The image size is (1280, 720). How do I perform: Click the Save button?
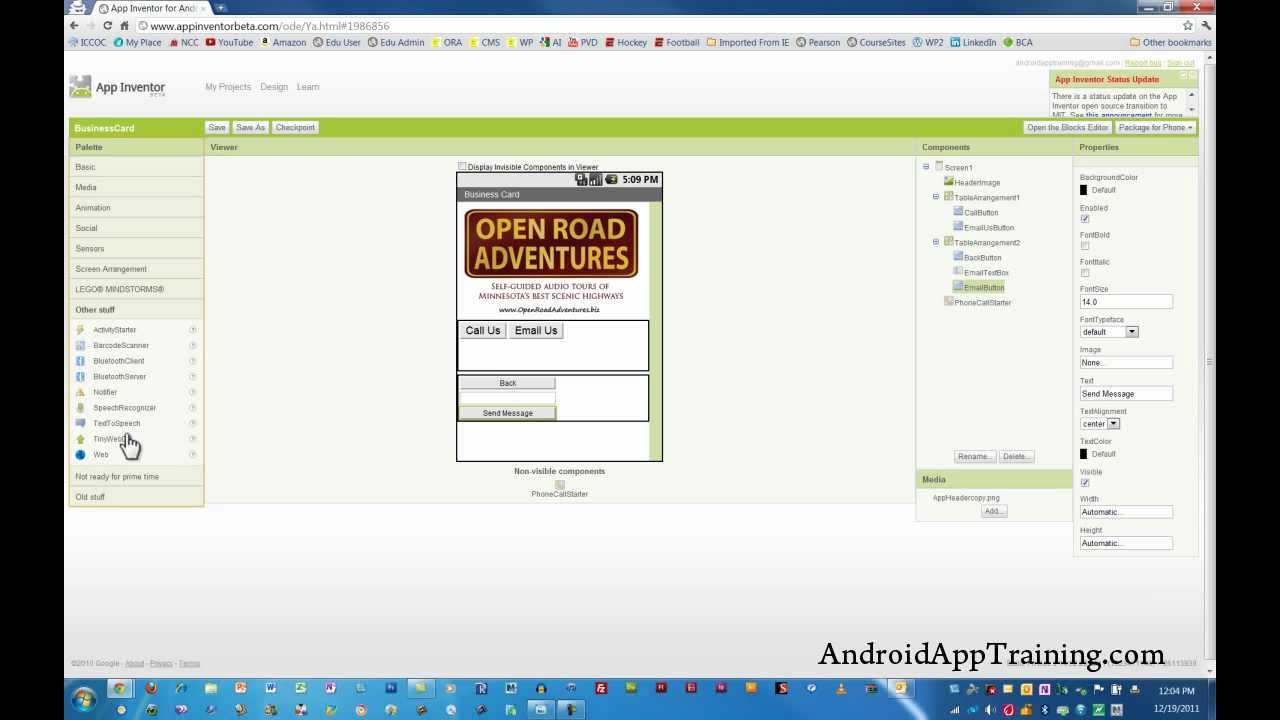pyautogui.click(x=217, y=128)
